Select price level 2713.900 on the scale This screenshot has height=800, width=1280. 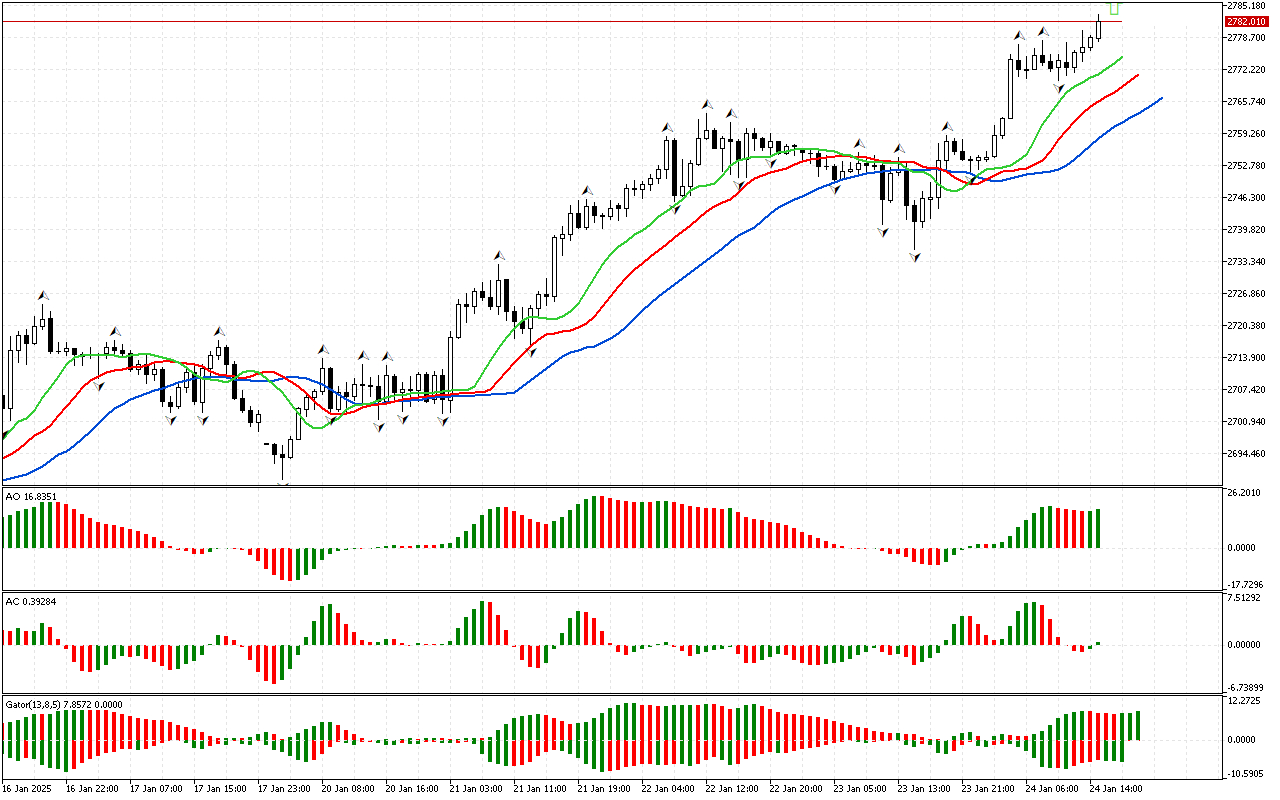tap(1246, 358)
